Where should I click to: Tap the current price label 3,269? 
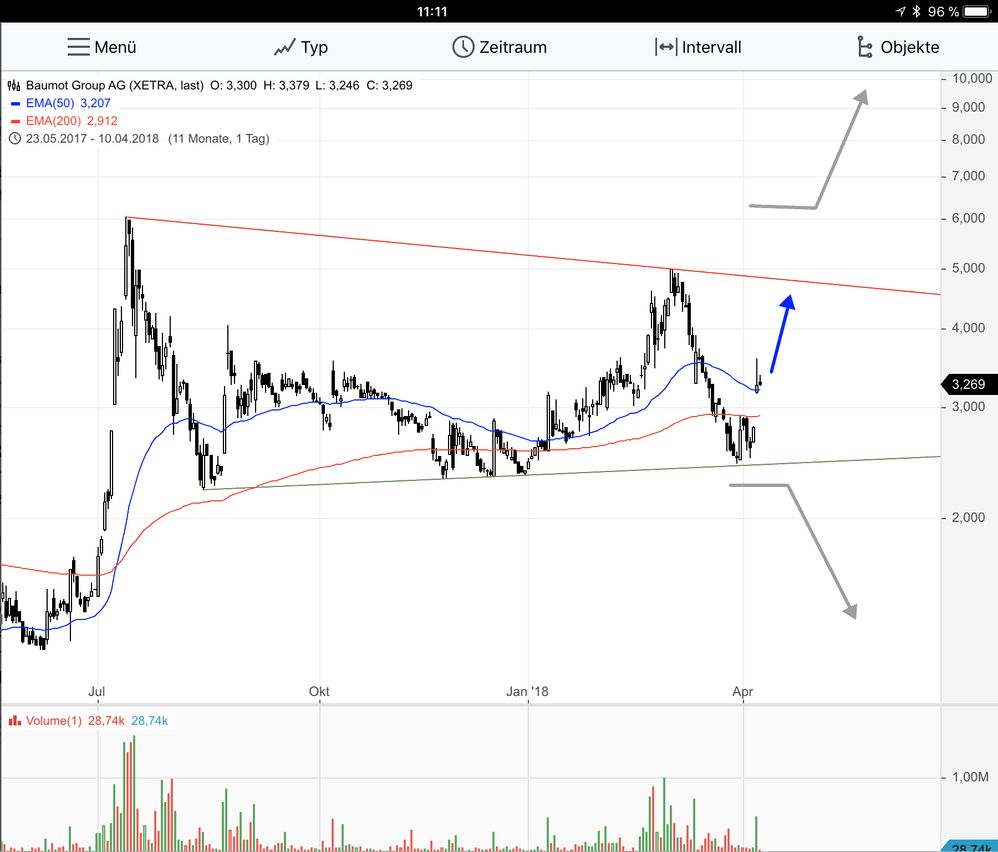click(x=966, y=384)
